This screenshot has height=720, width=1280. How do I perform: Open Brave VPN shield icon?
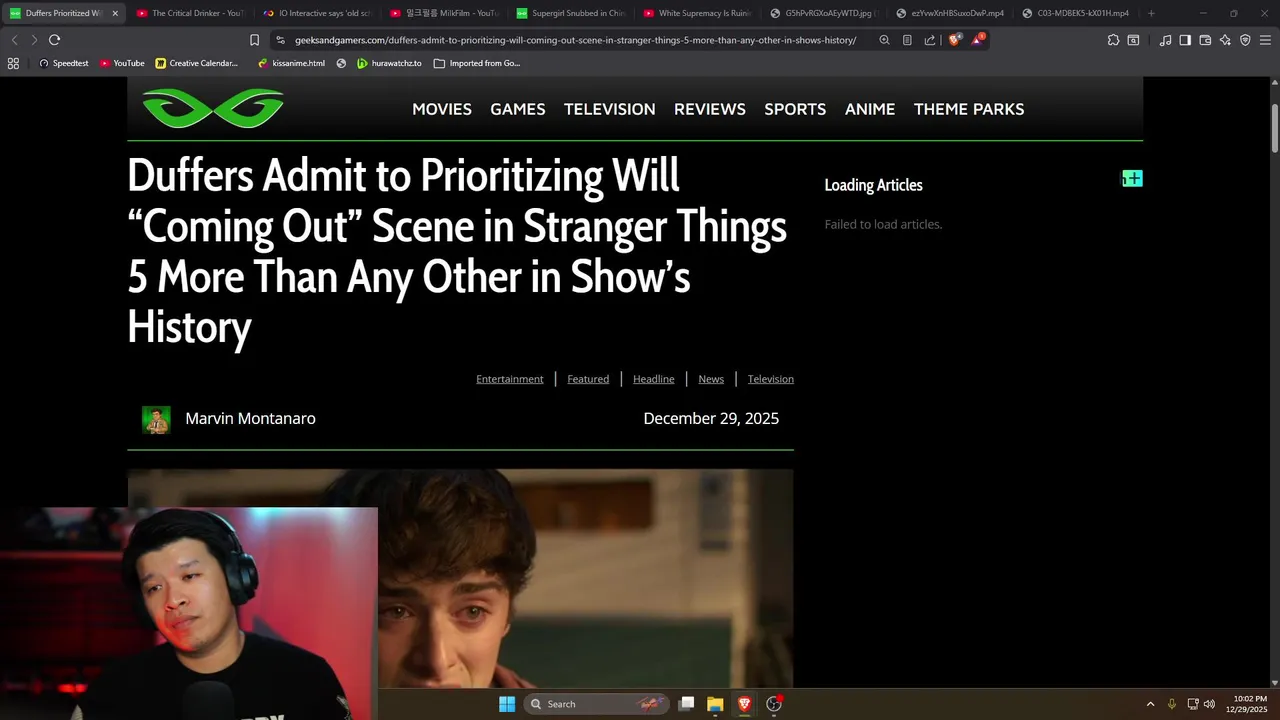pos(1245,40)
